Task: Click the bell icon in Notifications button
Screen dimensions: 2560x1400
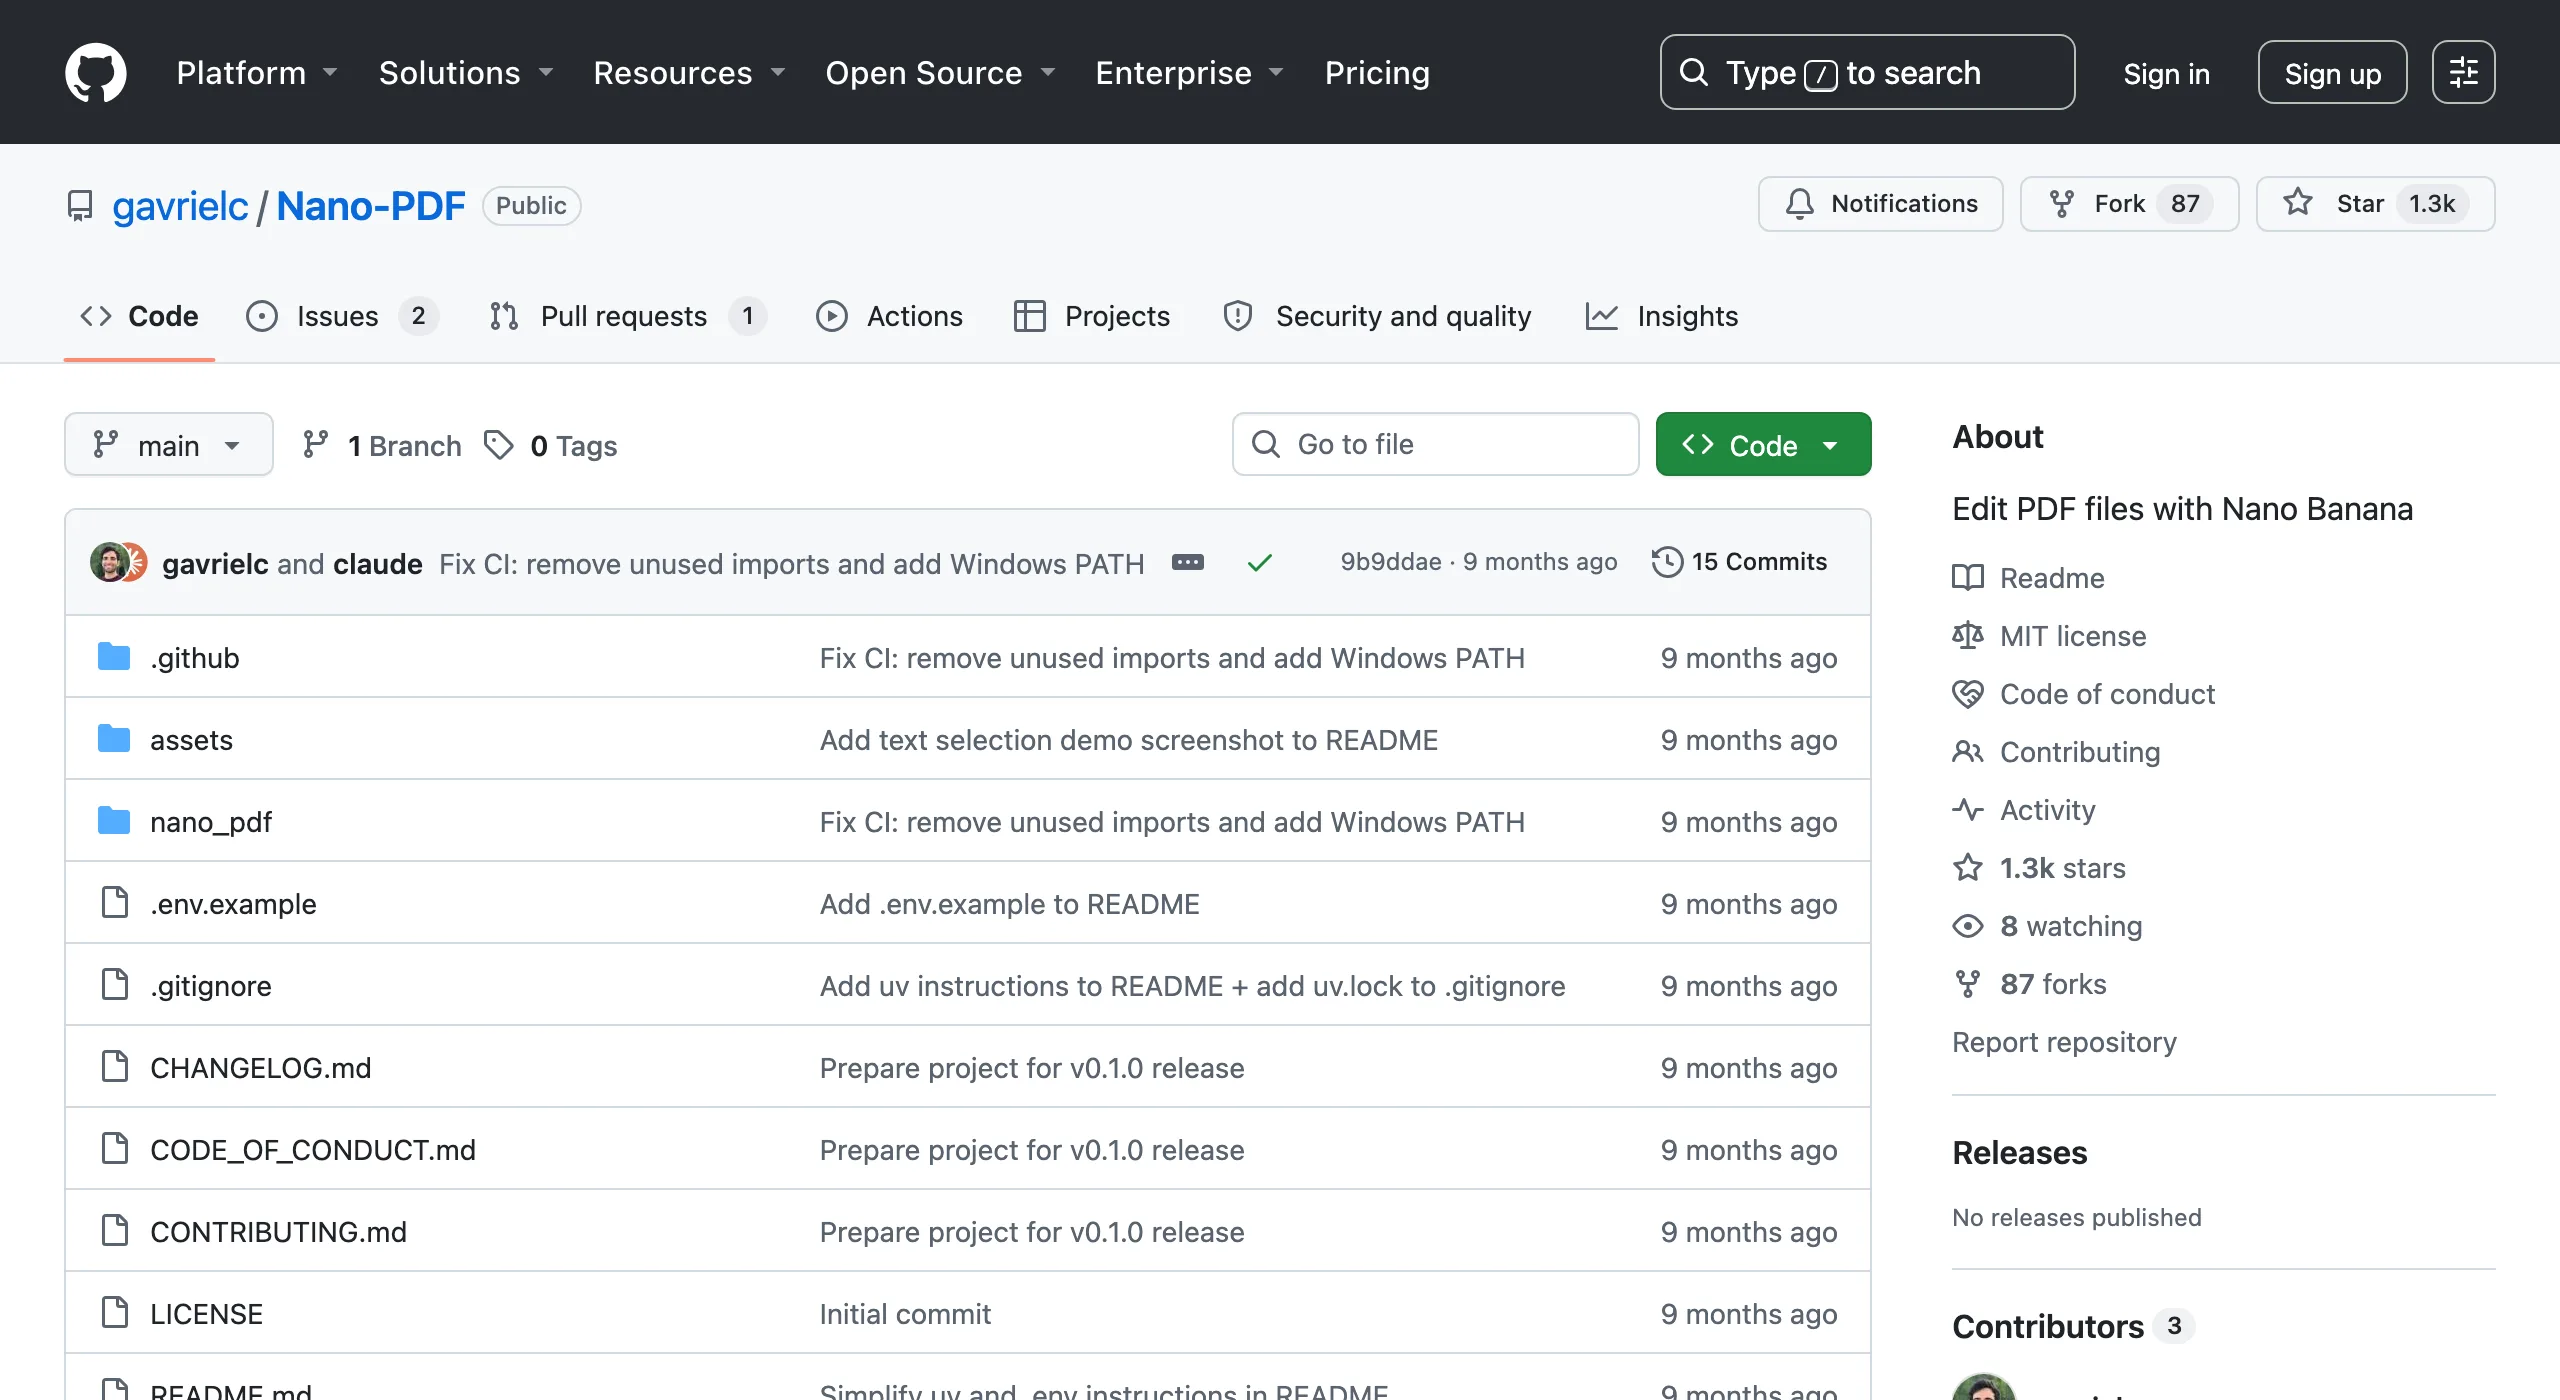Action: click(1800, 204)
